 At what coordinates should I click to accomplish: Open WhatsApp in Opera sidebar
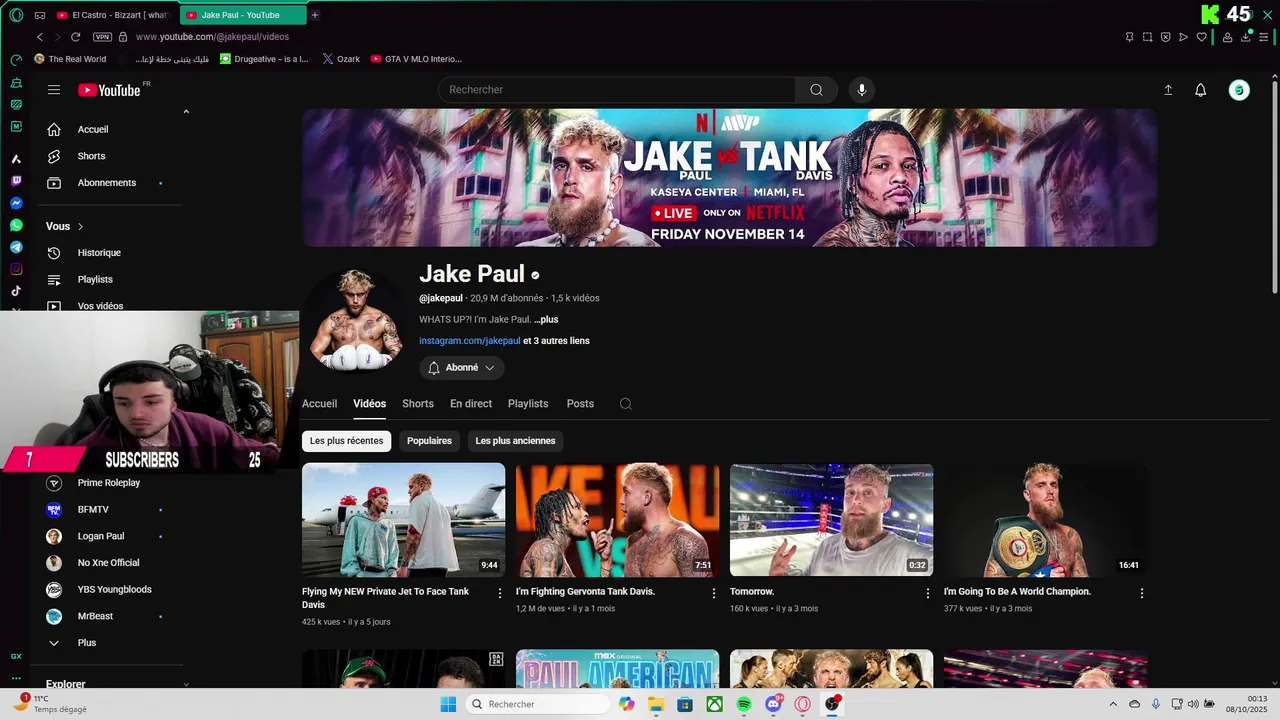click(16, 225)
